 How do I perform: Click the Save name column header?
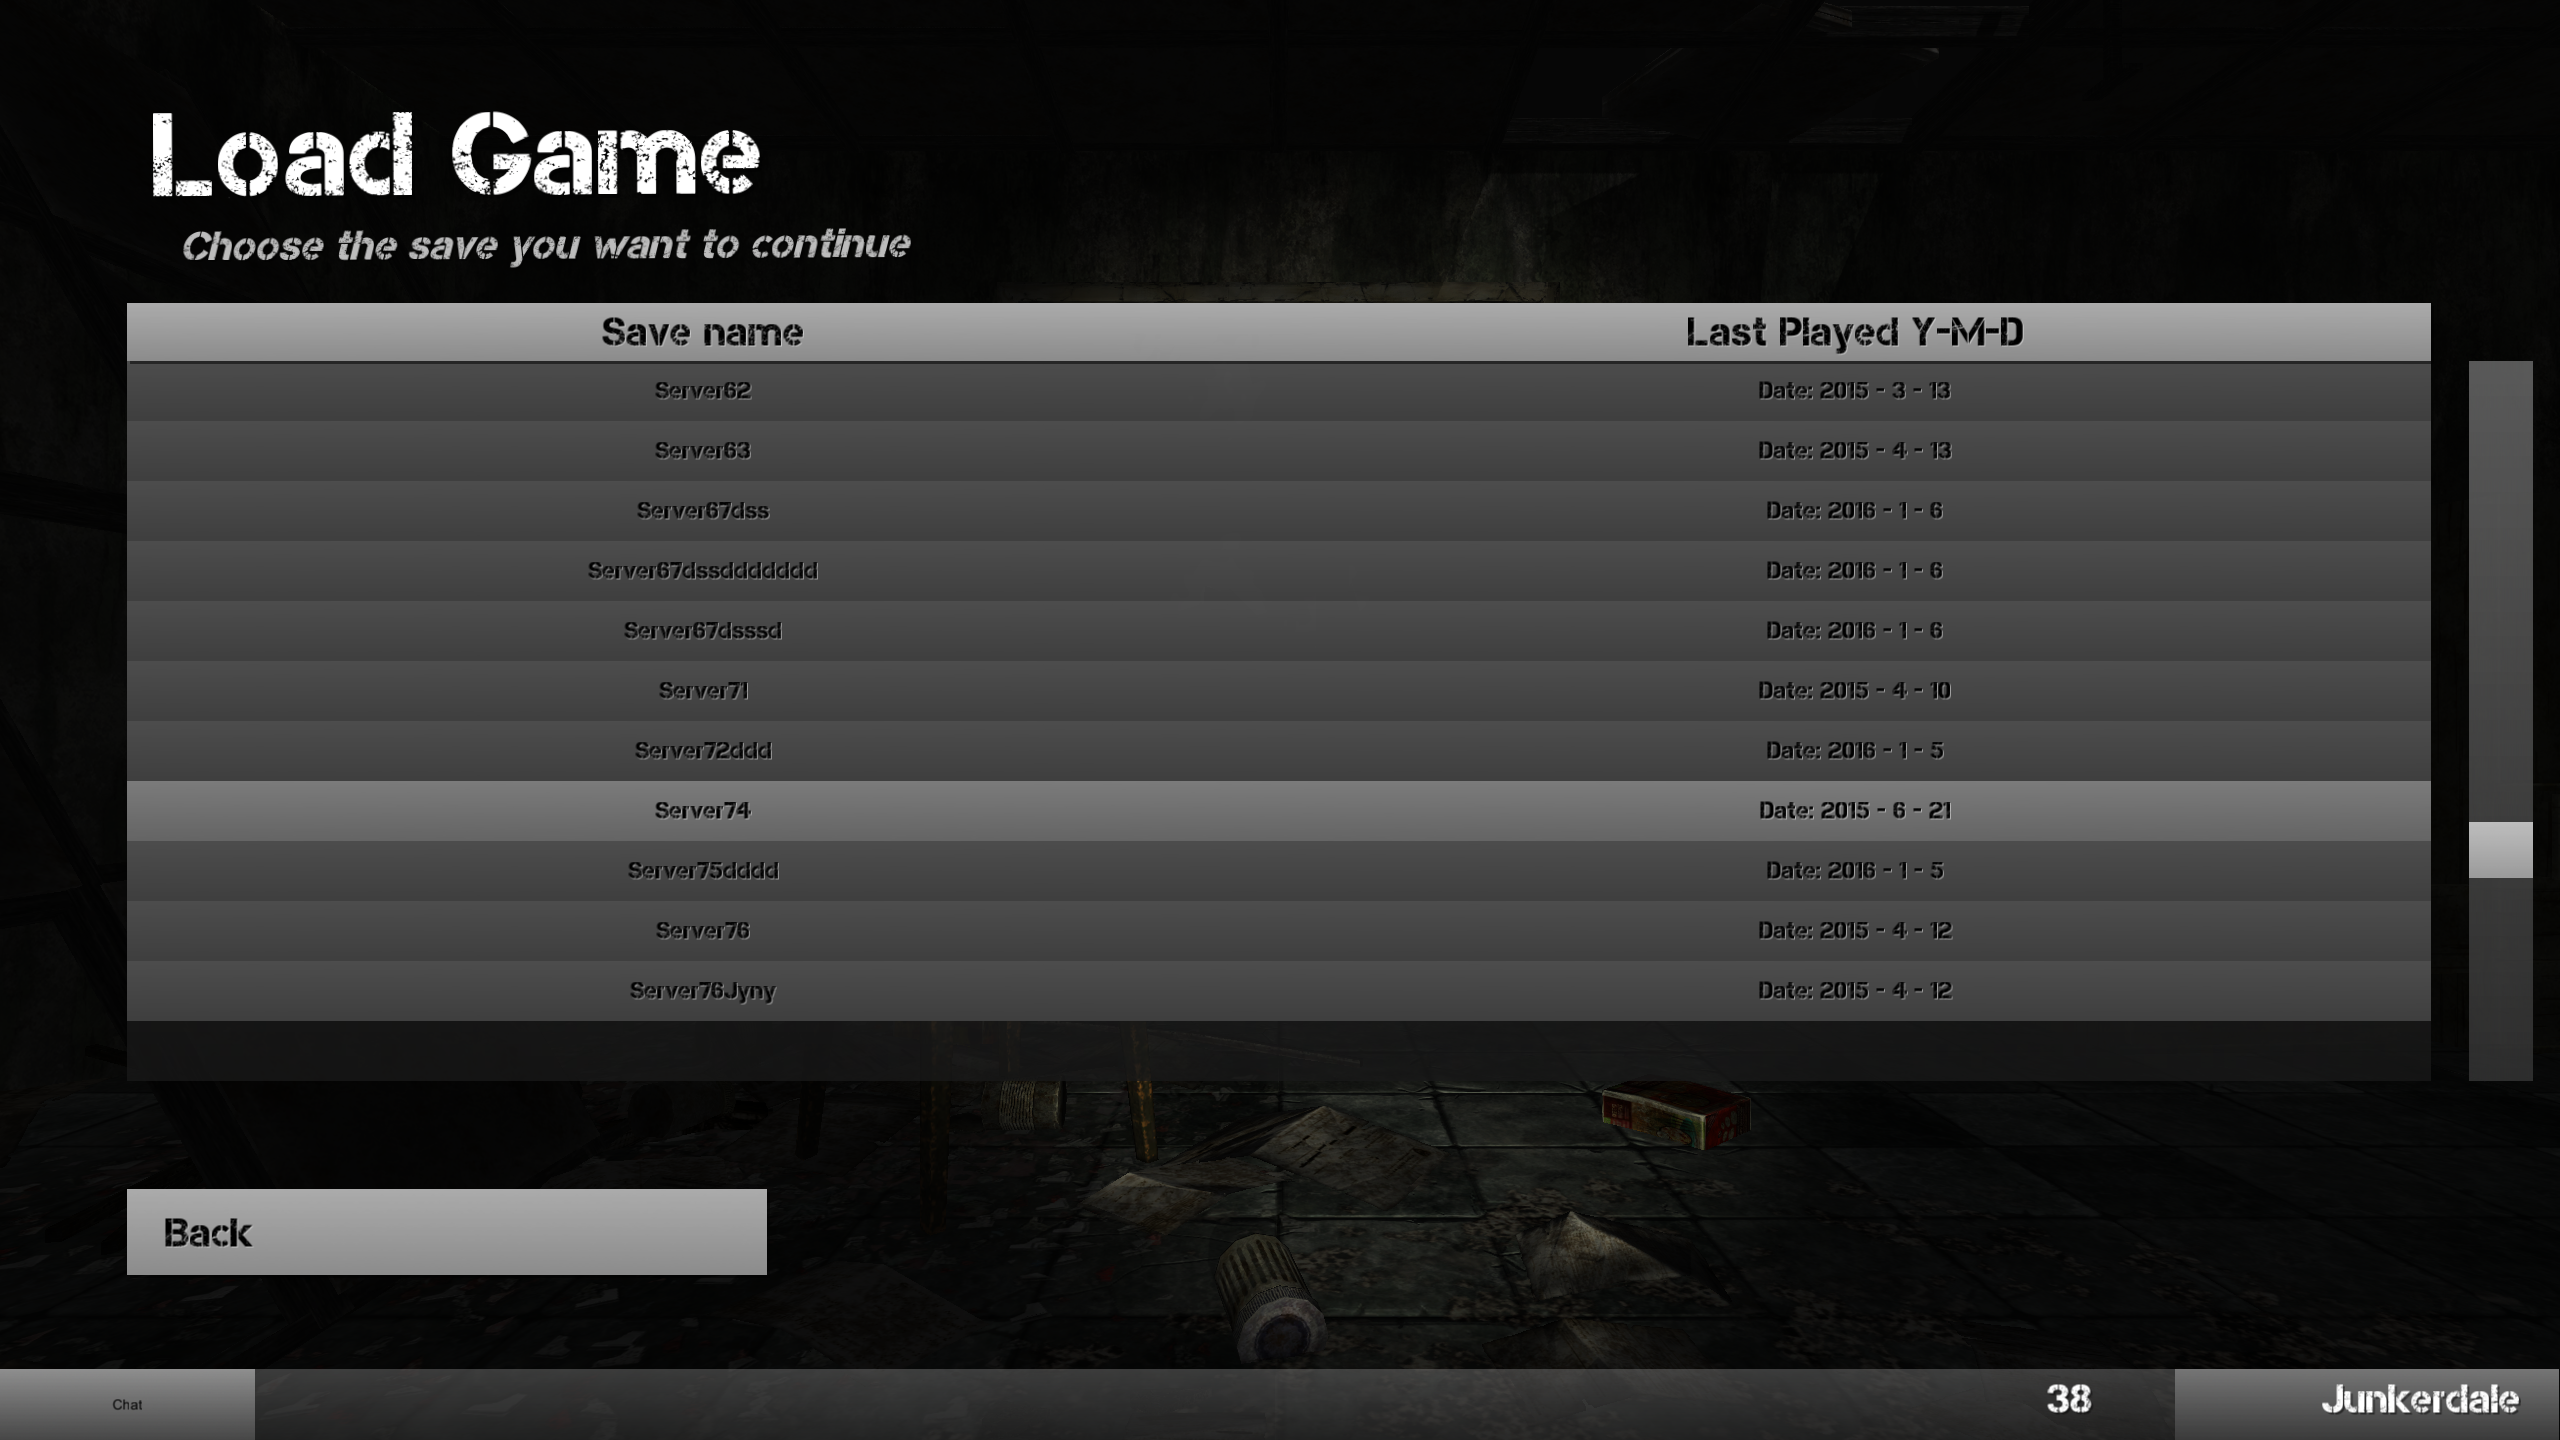(702, 332)
